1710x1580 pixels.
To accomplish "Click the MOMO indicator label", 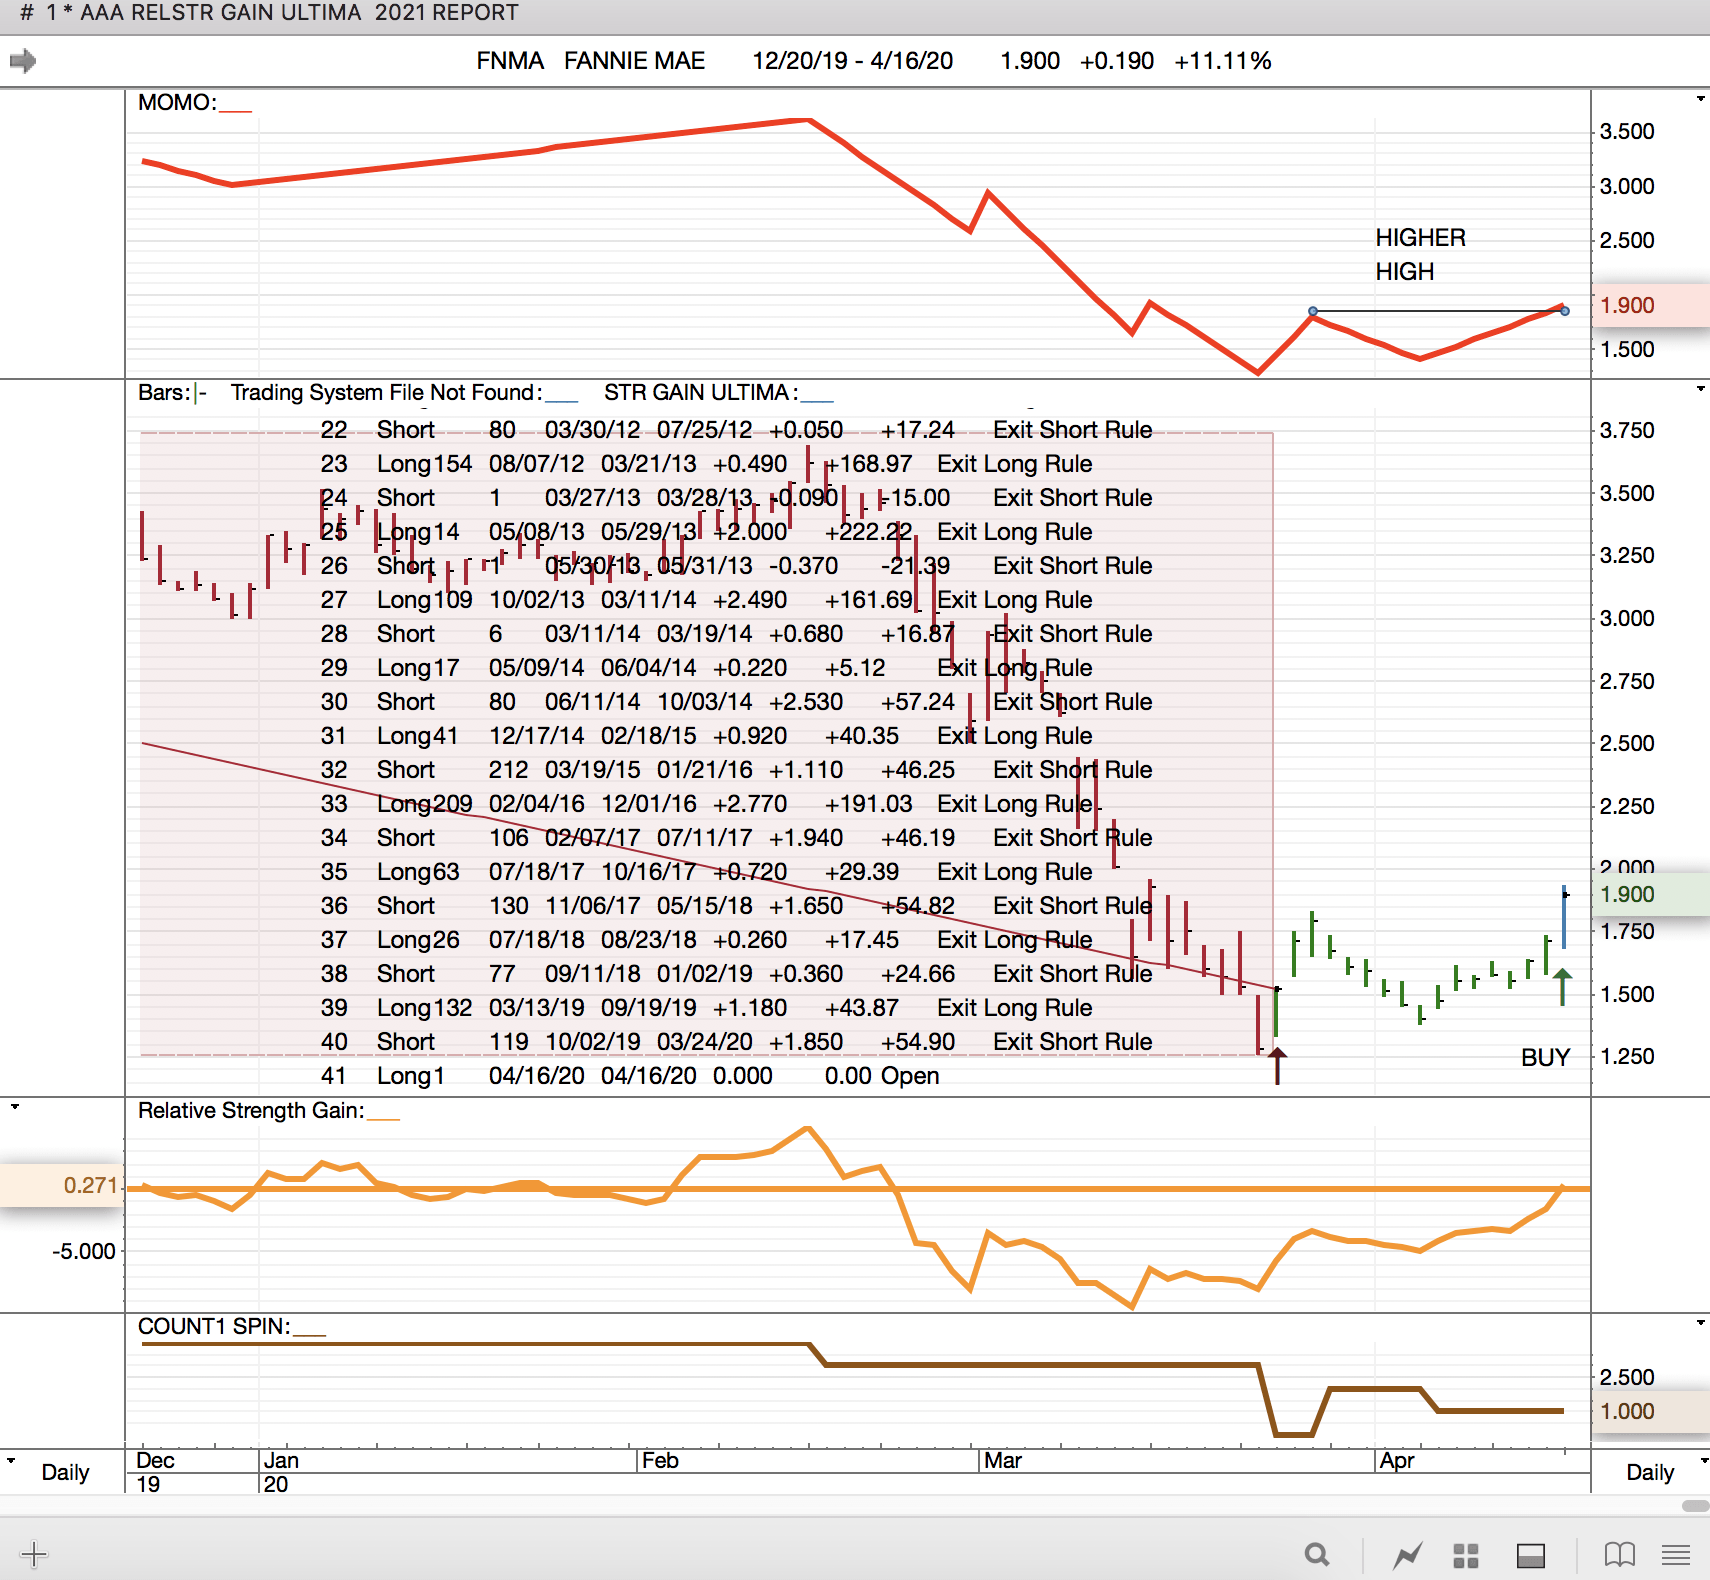I will pyautogui.click(x=177, y=102).
